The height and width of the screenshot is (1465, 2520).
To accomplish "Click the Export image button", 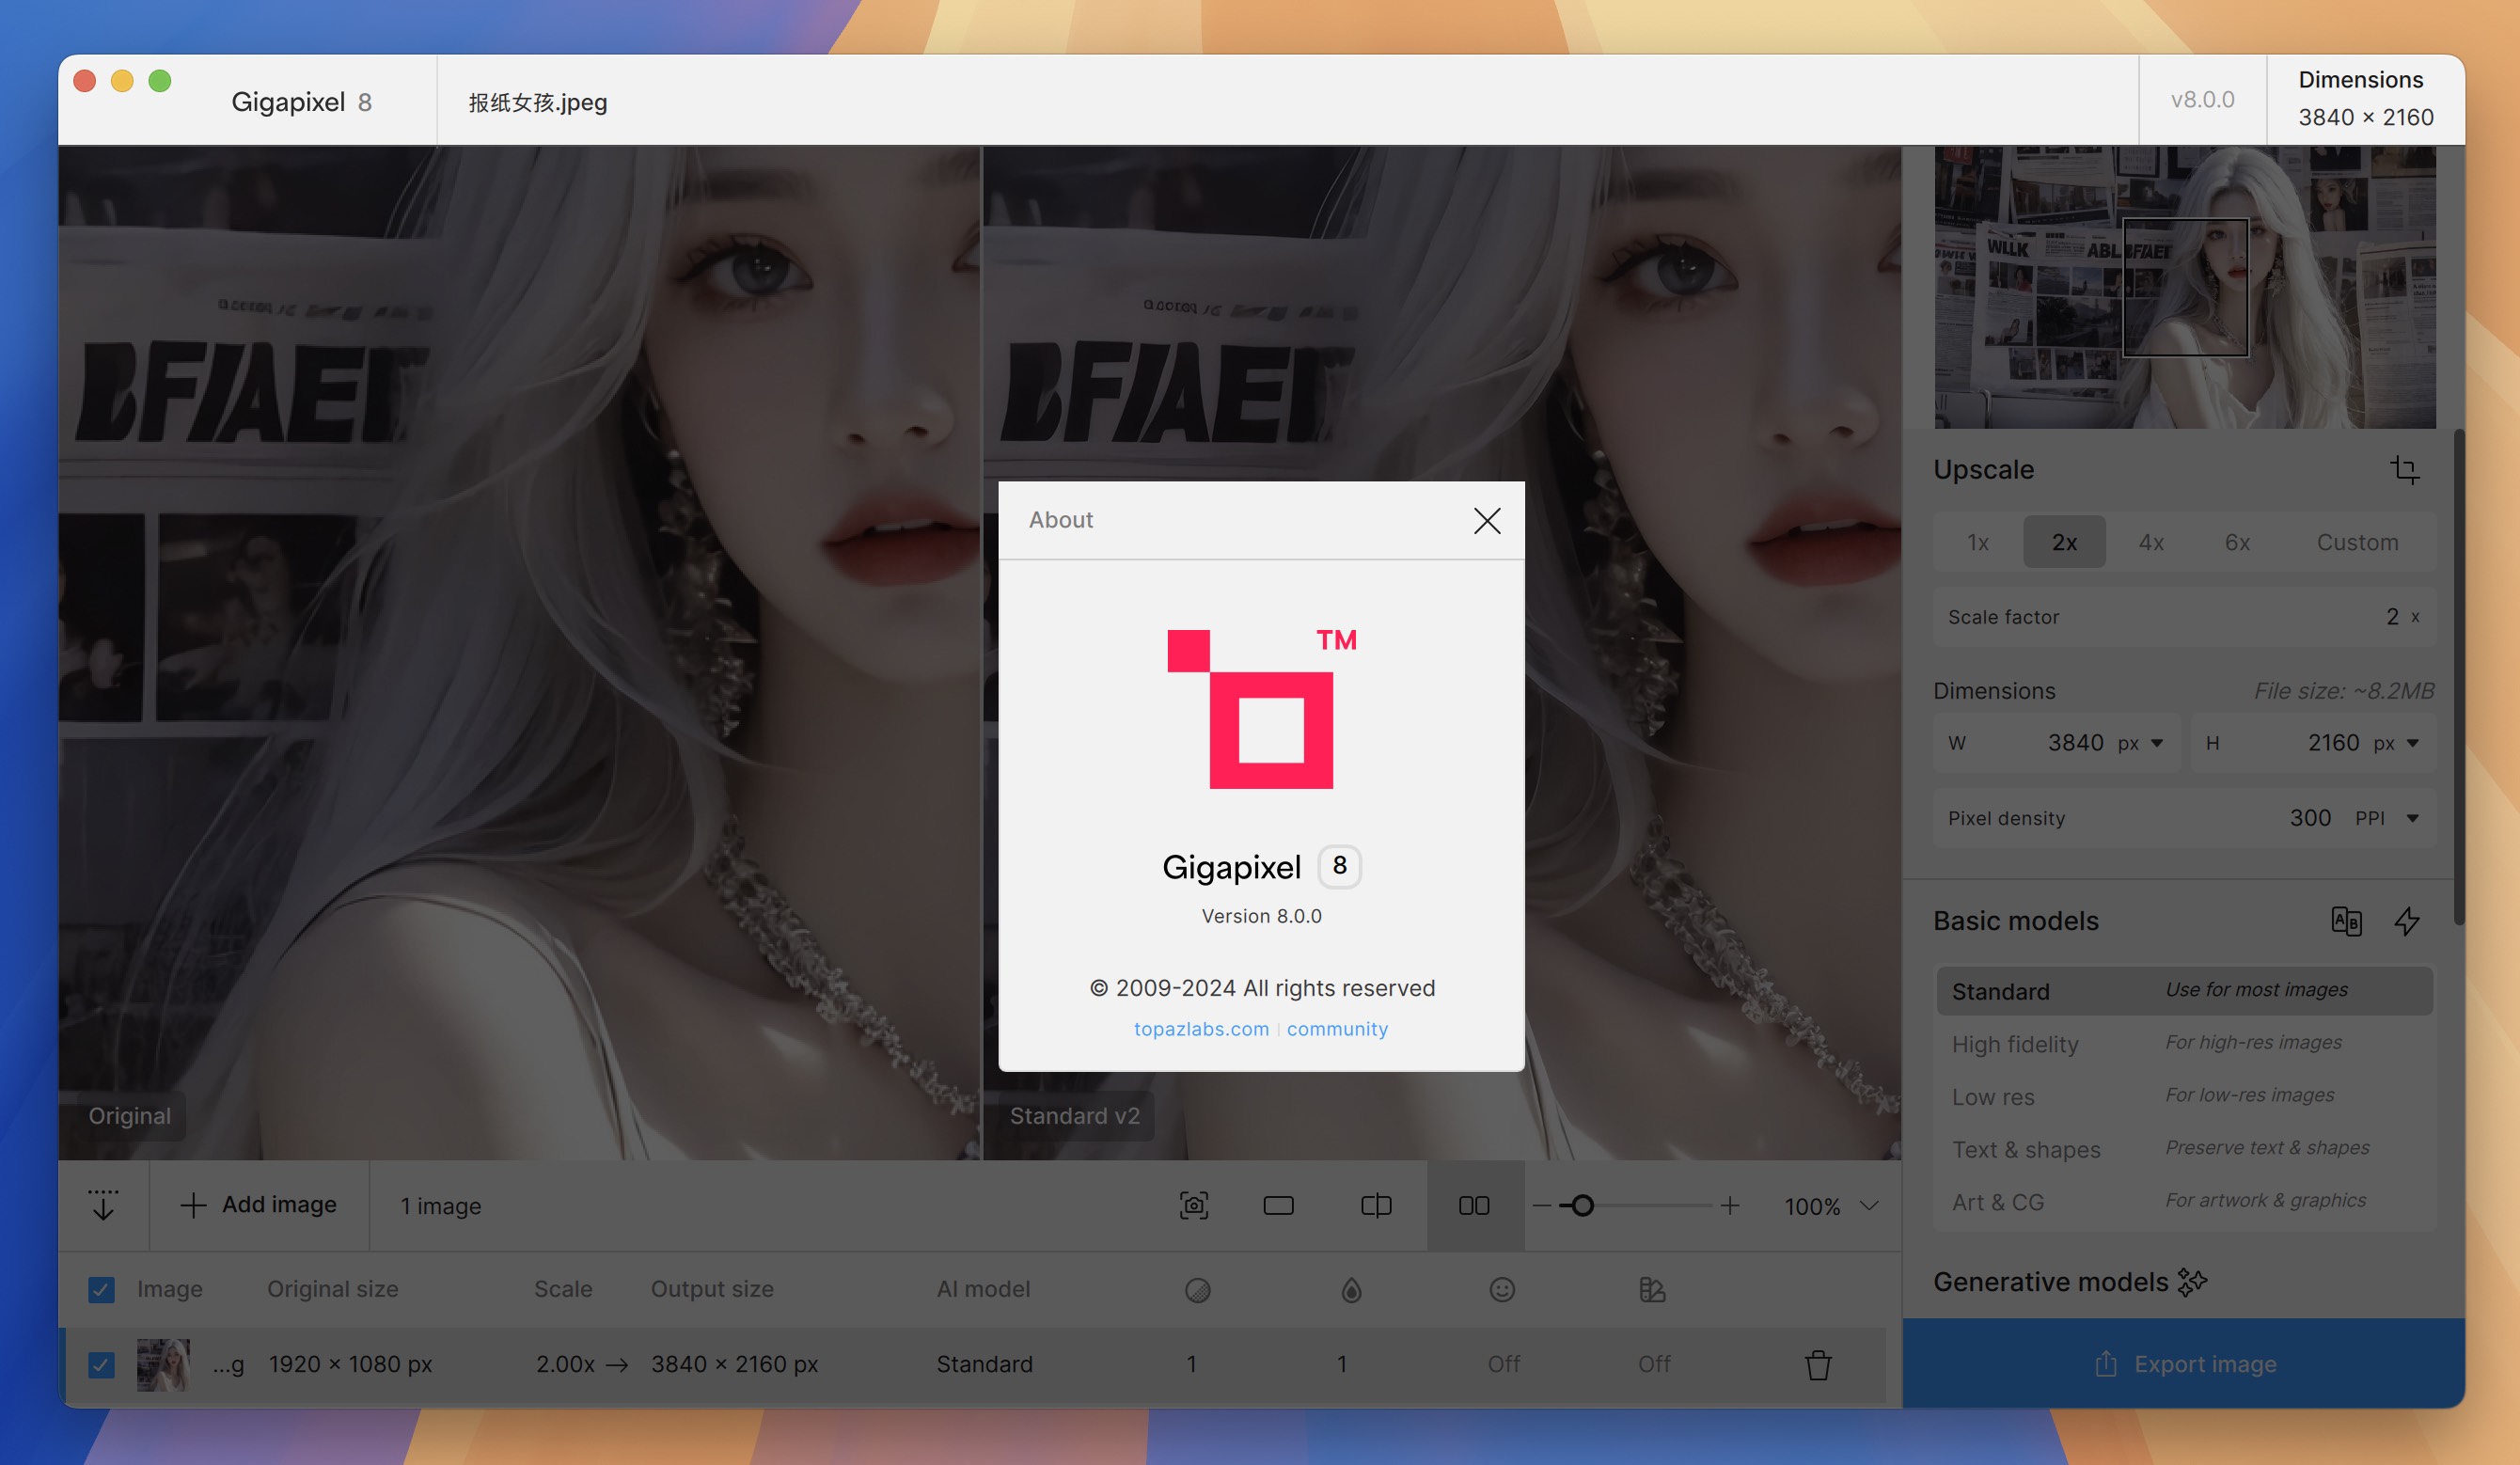I will click(x=2184, y=1364).
